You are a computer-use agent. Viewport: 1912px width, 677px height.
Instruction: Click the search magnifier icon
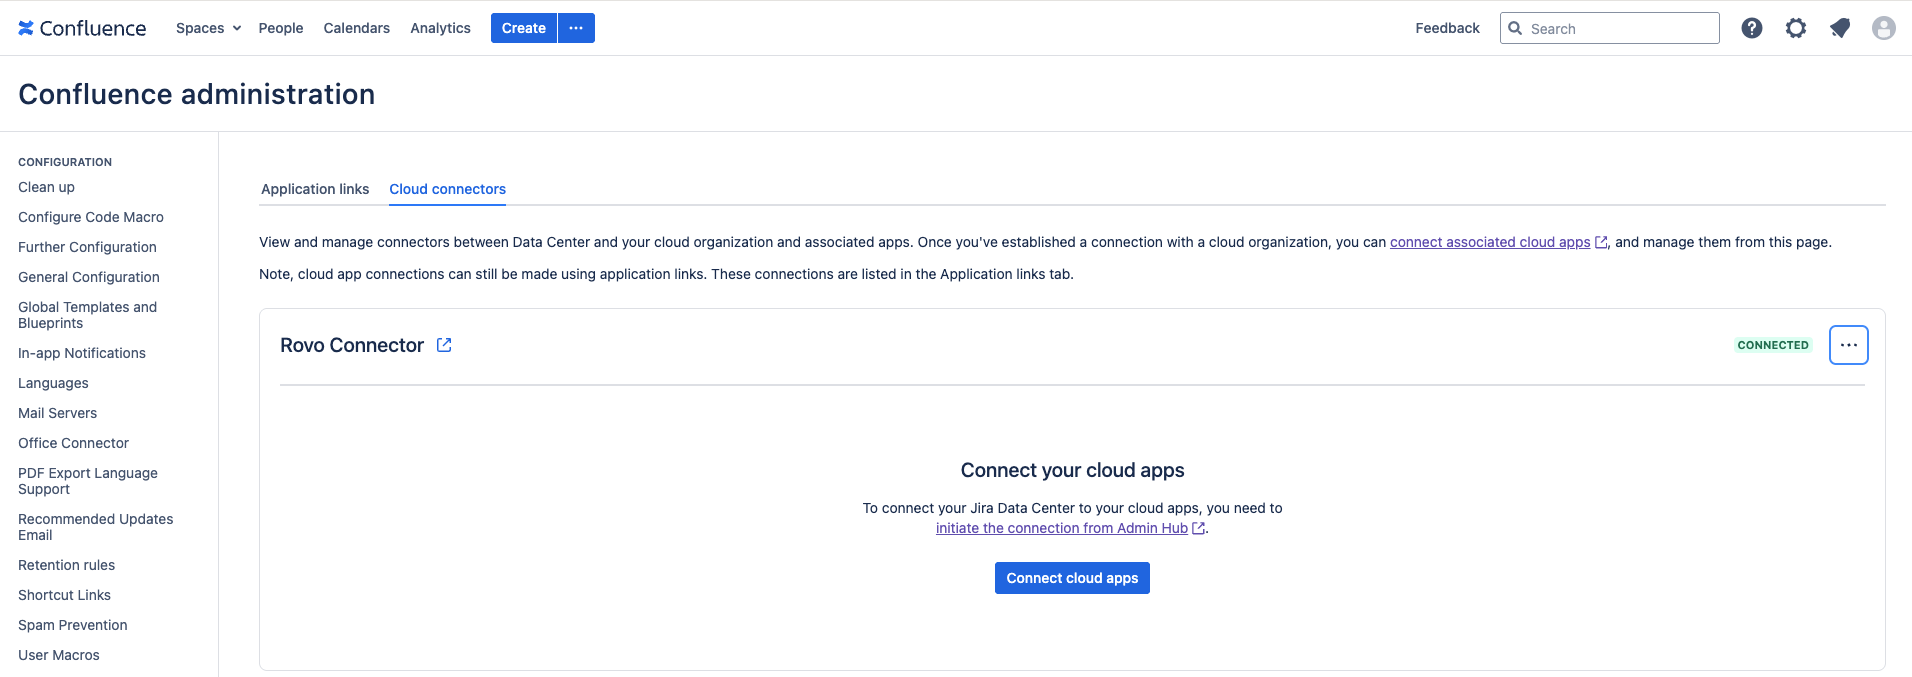tap(1515, 28)
